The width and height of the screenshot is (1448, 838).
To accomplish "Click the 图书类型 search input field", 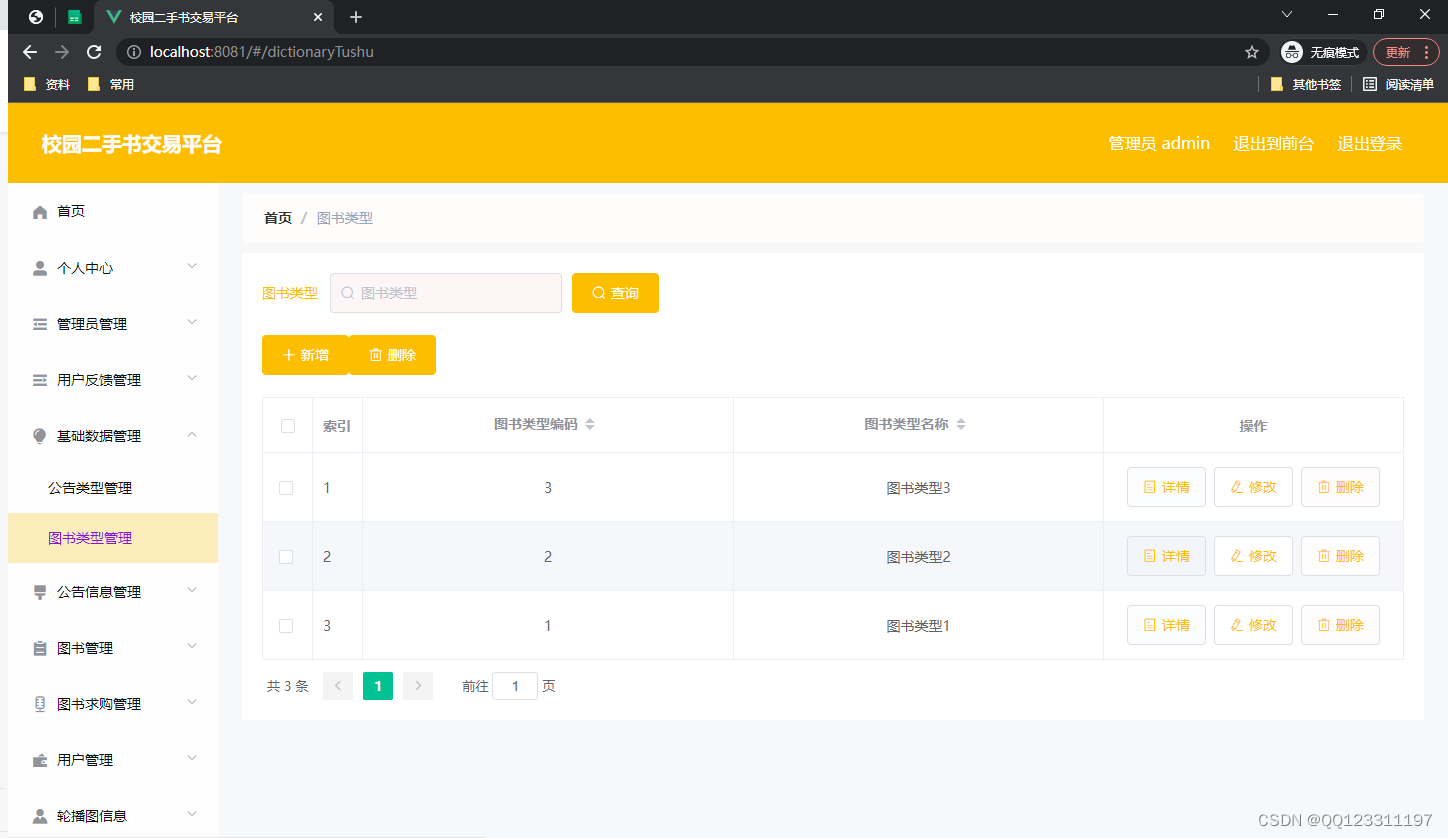I will (446, 293).
